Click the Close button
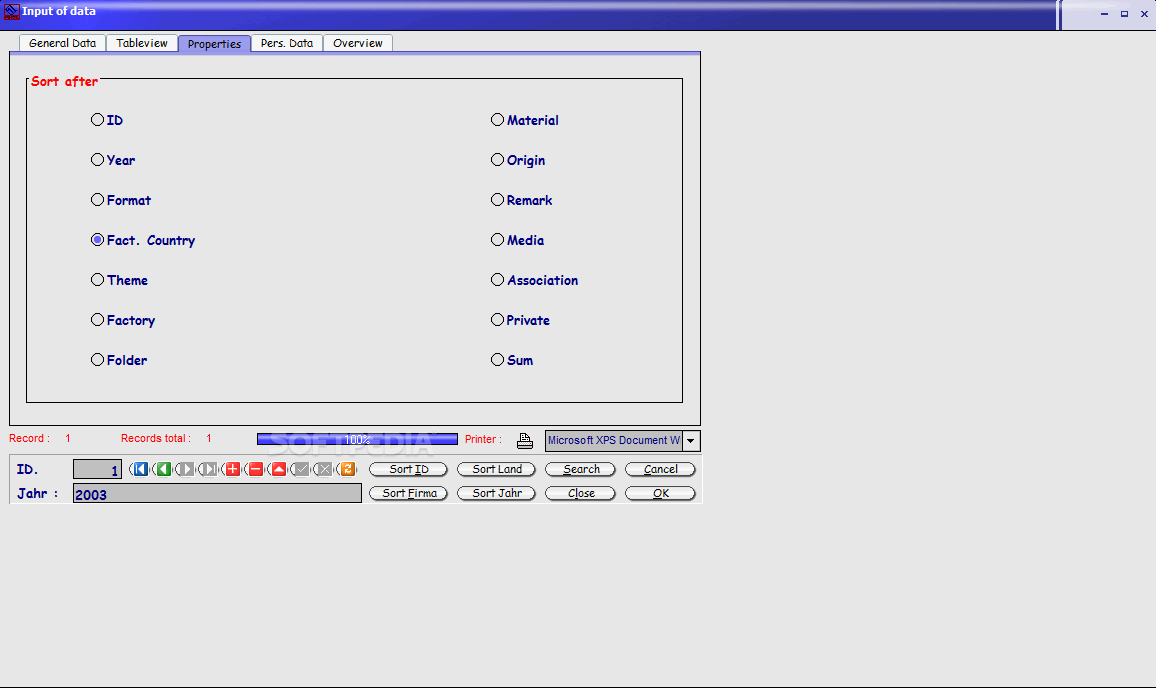 tap(580, 493)
